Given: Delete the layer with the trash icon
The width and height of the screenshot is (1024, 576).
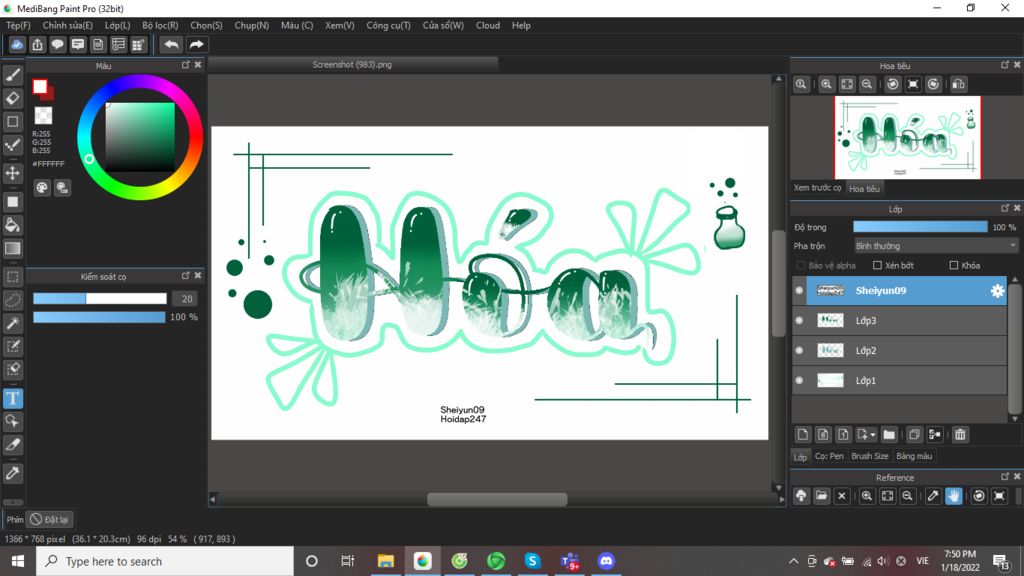Looking at the screenshot, I should point(960,434).
